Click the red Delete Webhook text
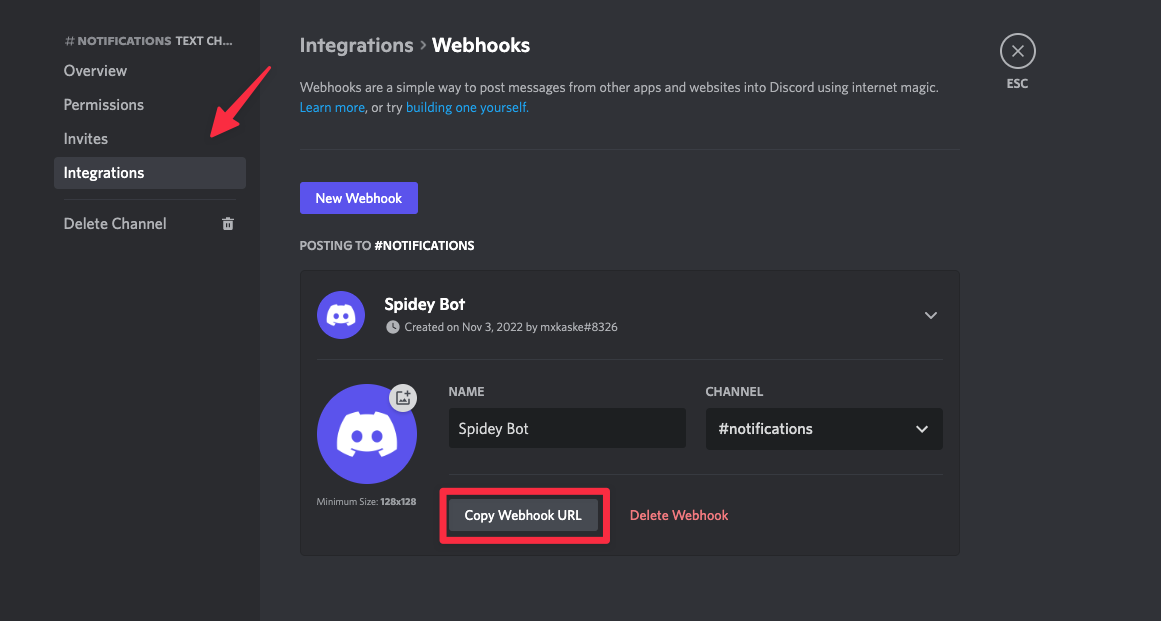This screenshot has width=1161, height=621. 679,516
